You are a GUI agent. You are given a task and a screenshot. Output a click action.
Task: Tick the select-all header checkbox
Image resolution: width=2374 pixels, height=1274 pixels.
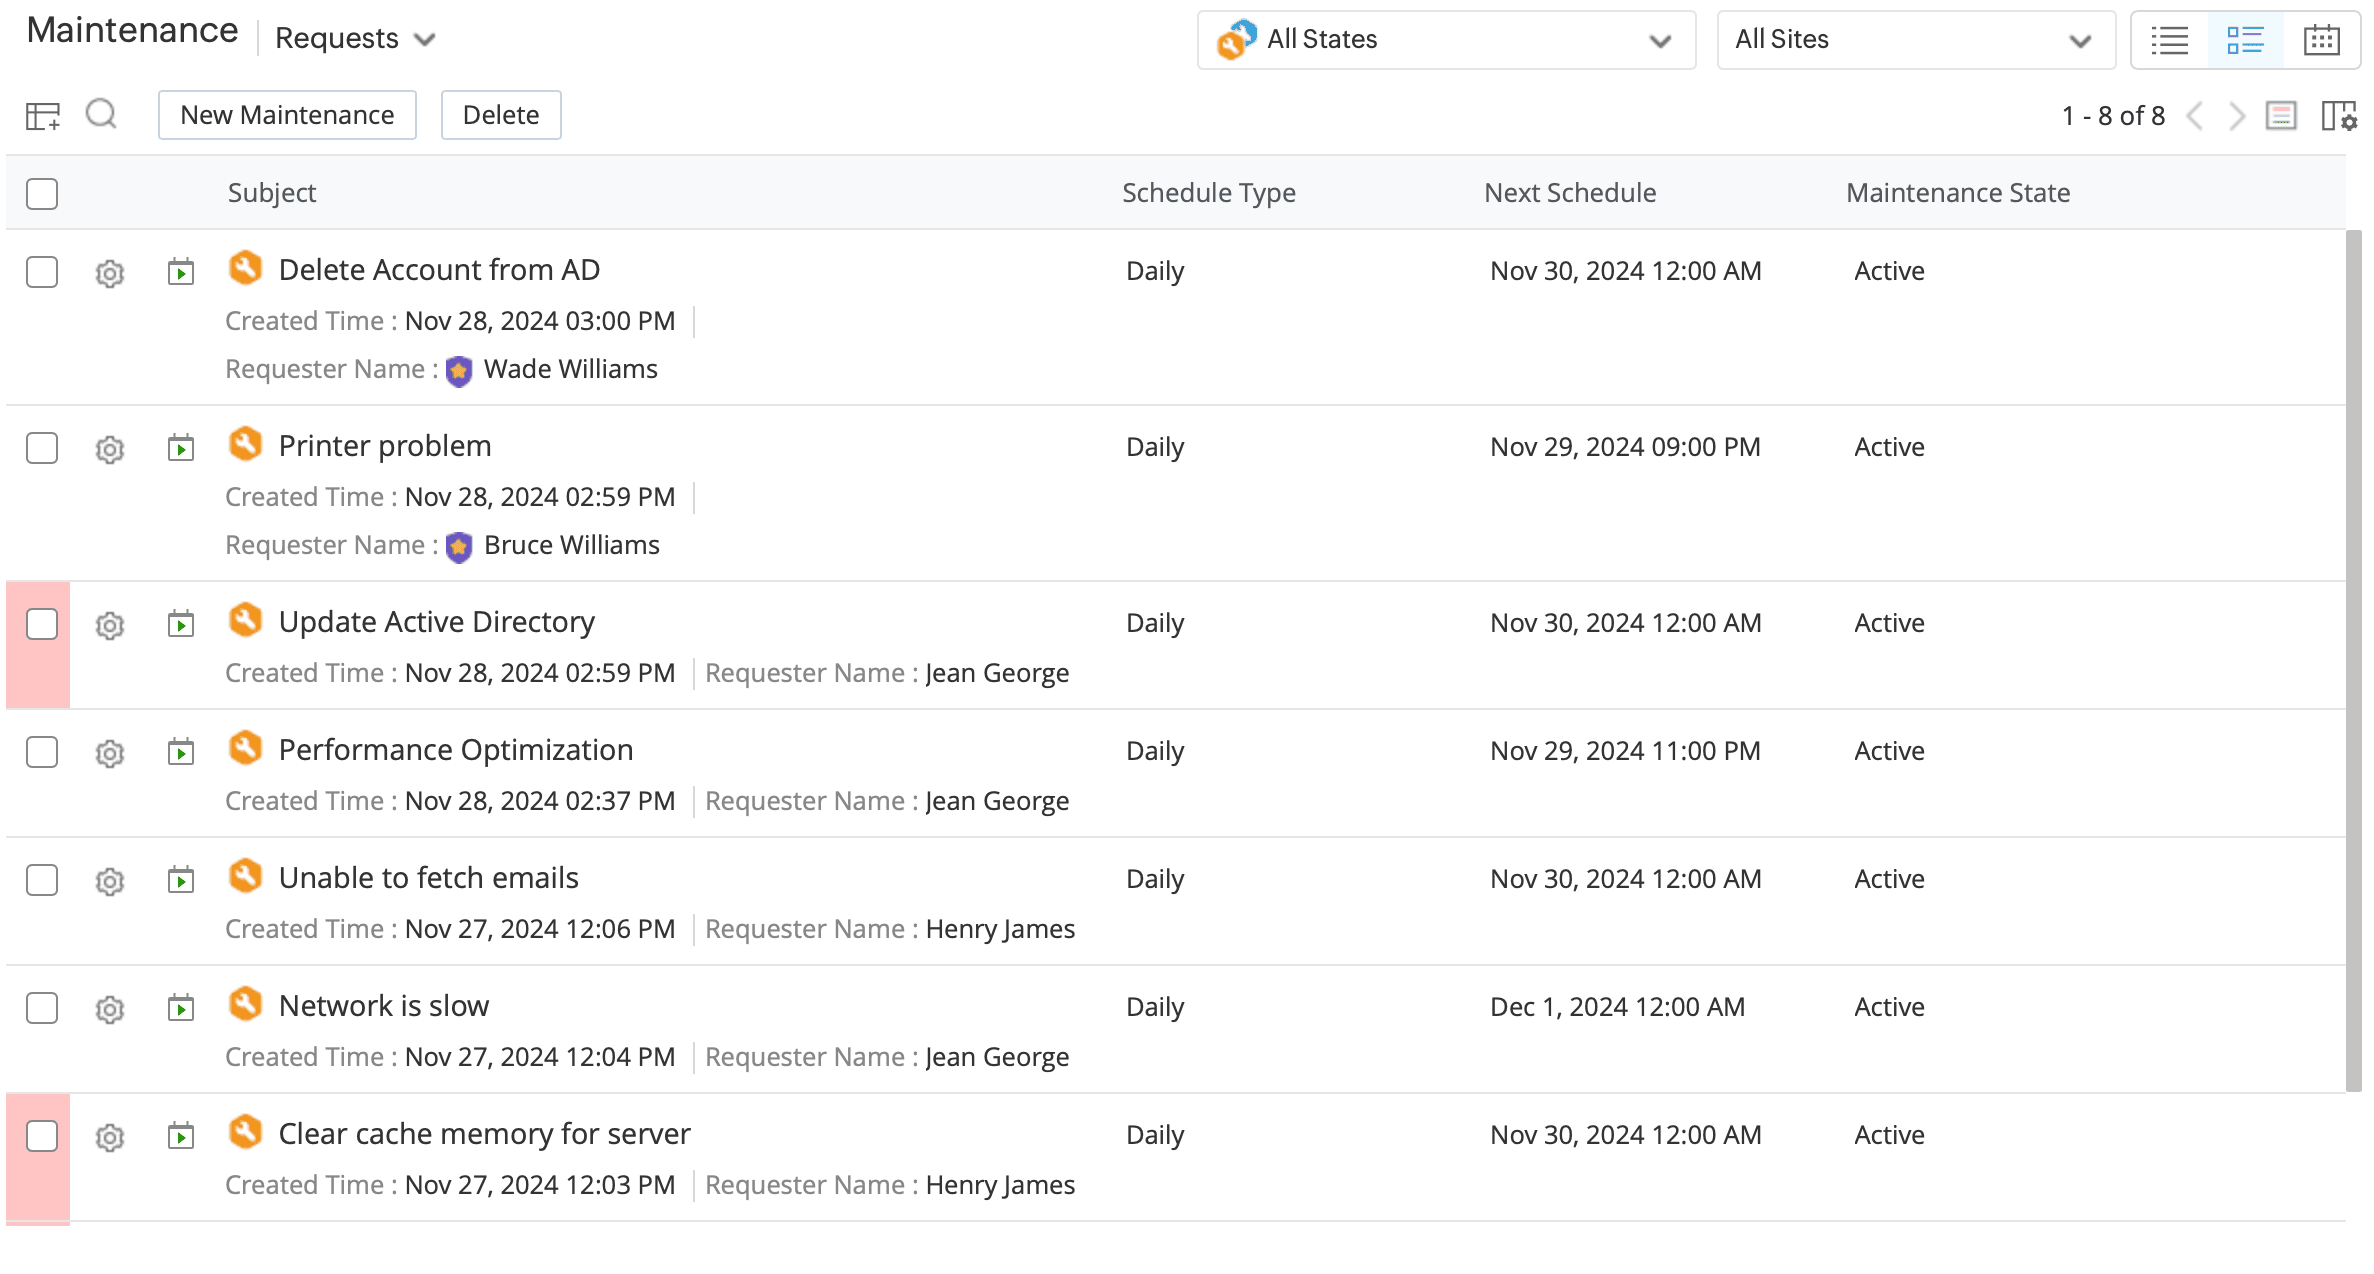tap(42, 193)
